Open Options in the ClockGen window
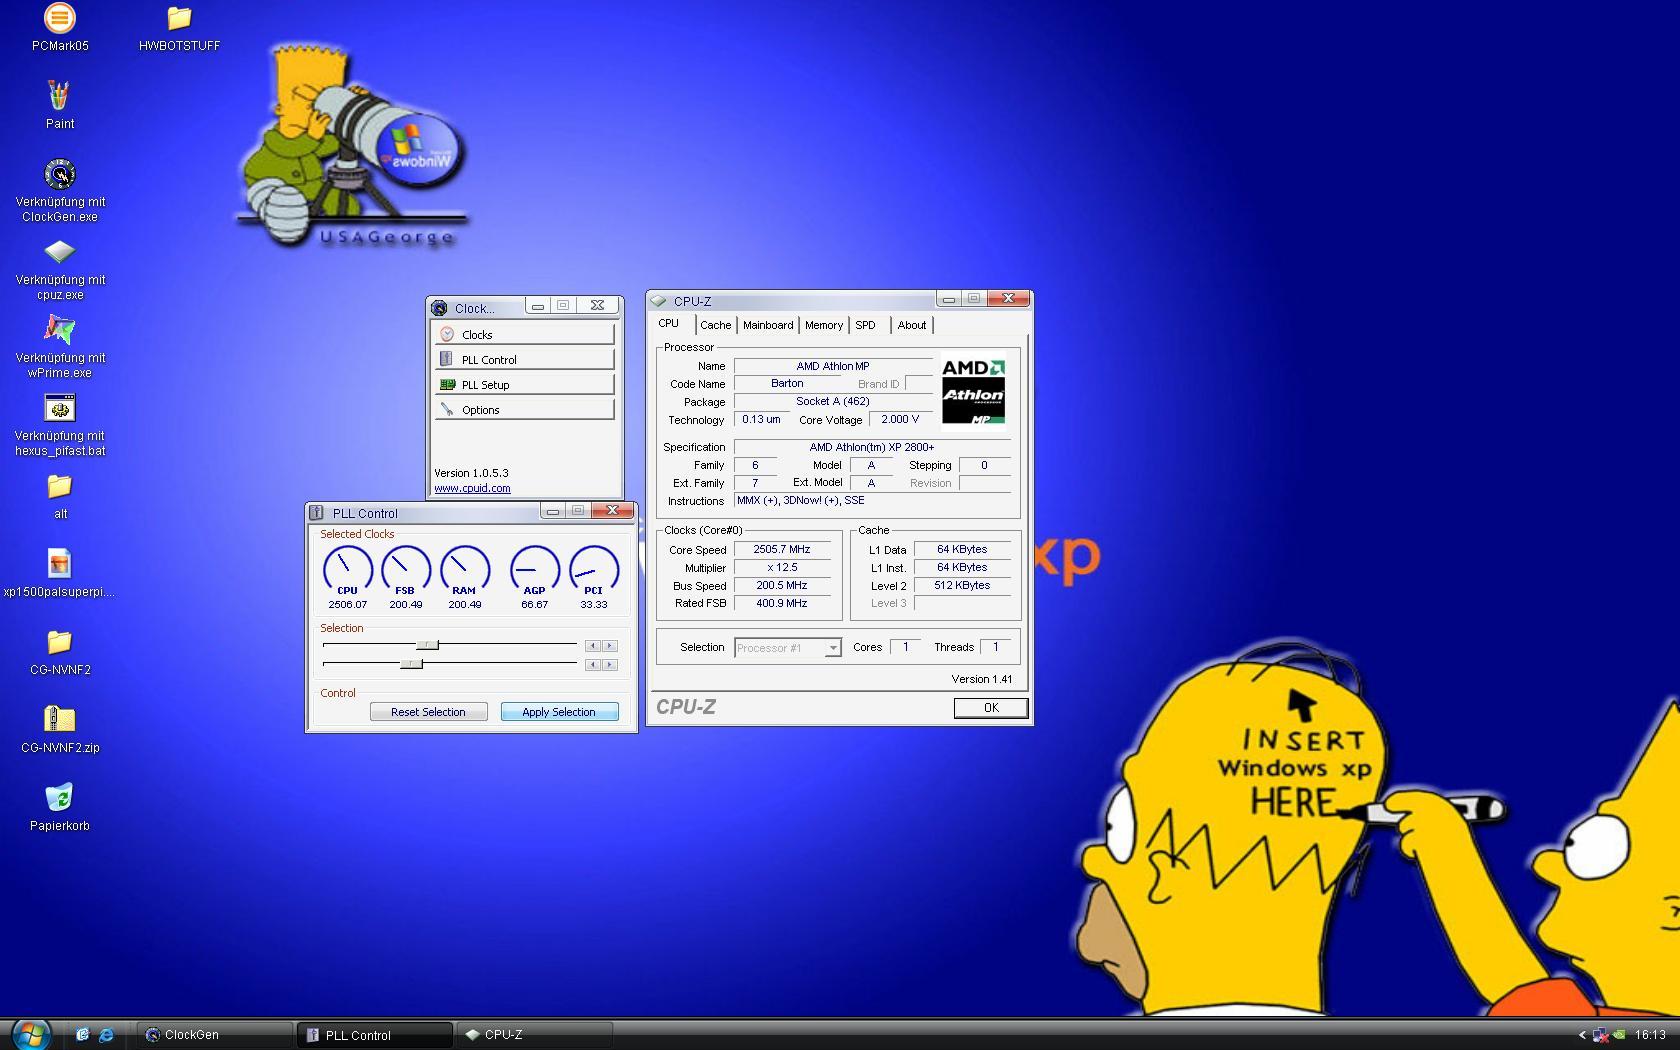The height and width of the screenshot is (1050, 1680). click(x=525, y=409)
